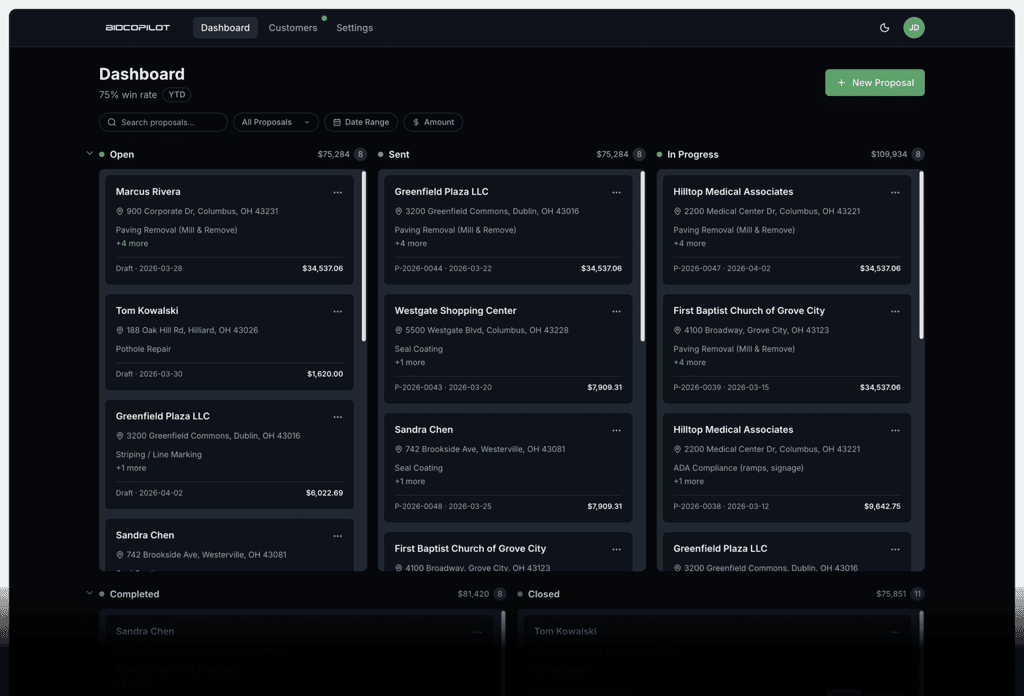The height and width of the screenshot is (696, 1024).
Task: Create a New Proposal
Action: (x=874, y=82)
